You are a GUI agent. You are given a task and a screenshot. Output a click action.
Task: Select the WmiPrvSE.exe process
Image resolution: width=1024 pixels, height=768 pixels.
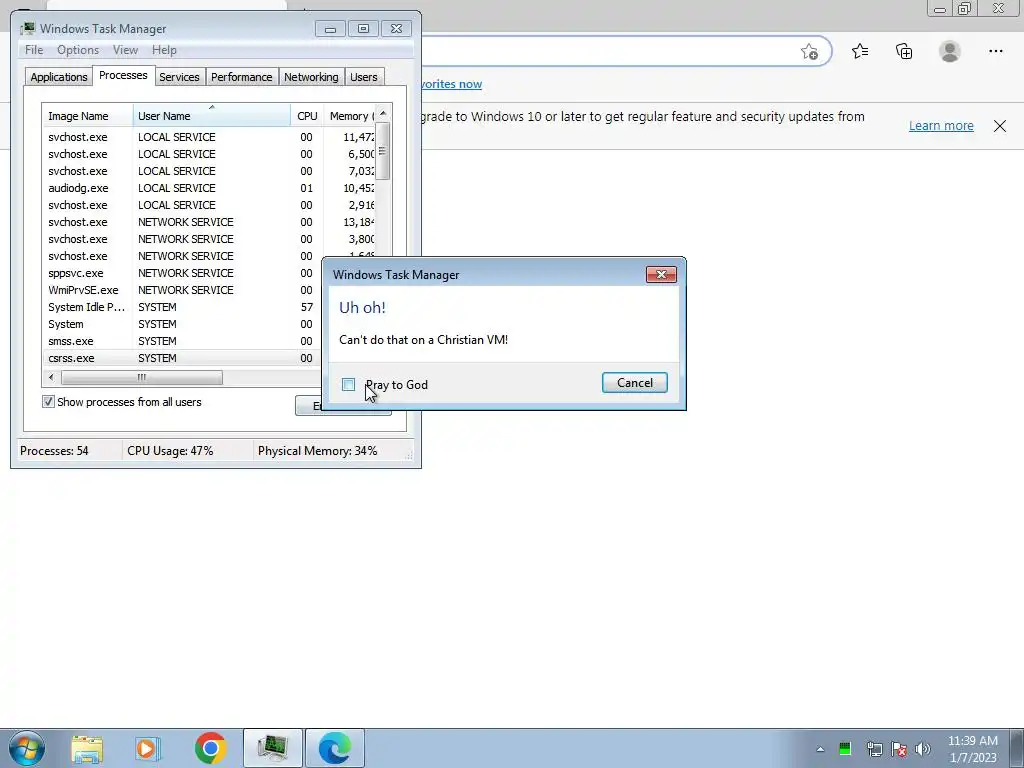(x=182, y=290)
